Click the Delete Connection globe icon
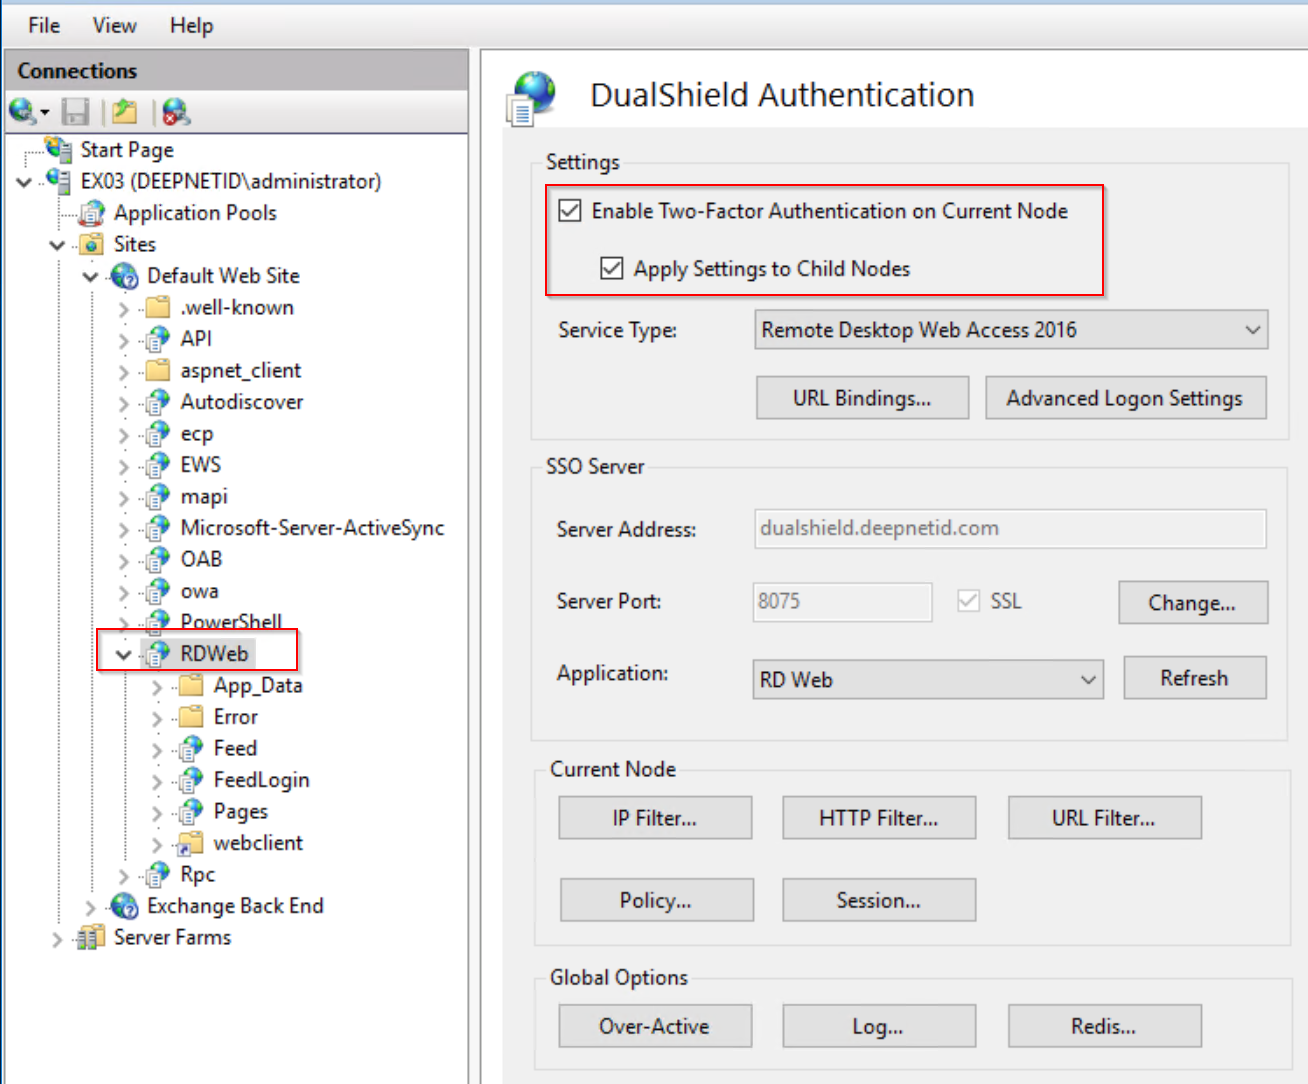 (176, 112)
